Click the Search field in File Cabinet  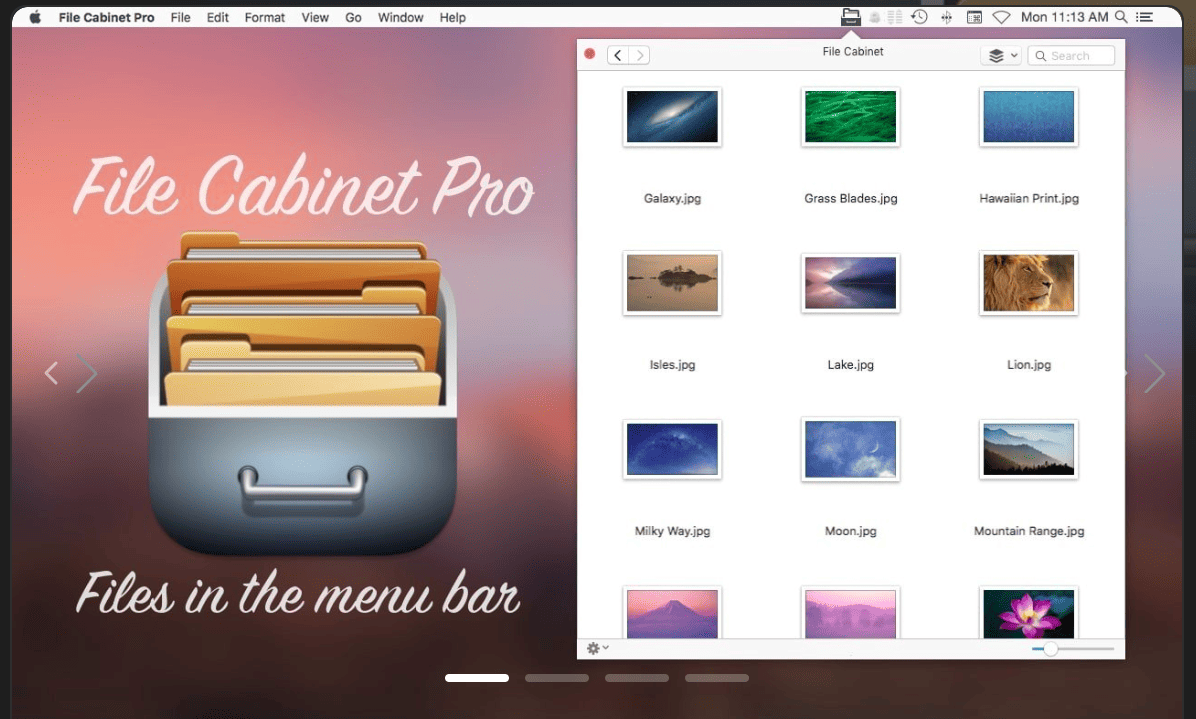[1071, 56]
